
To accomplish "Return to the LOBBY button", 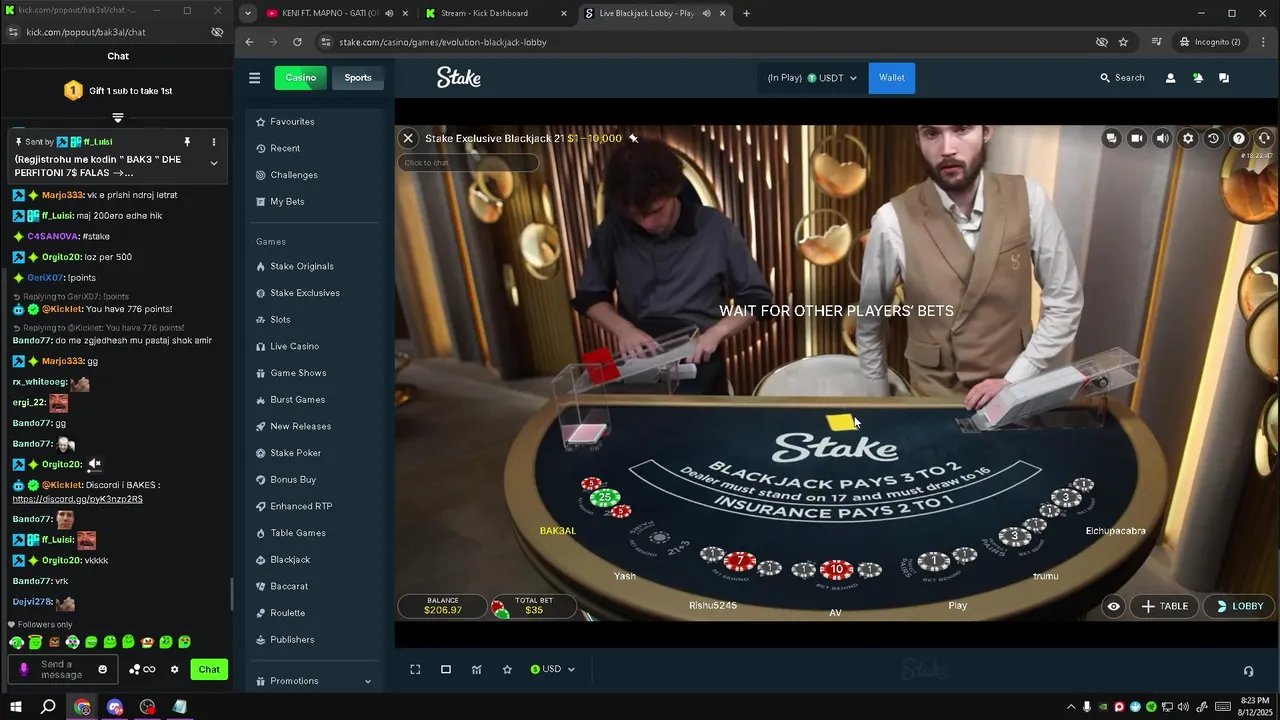I will [x=1240, y=606].
